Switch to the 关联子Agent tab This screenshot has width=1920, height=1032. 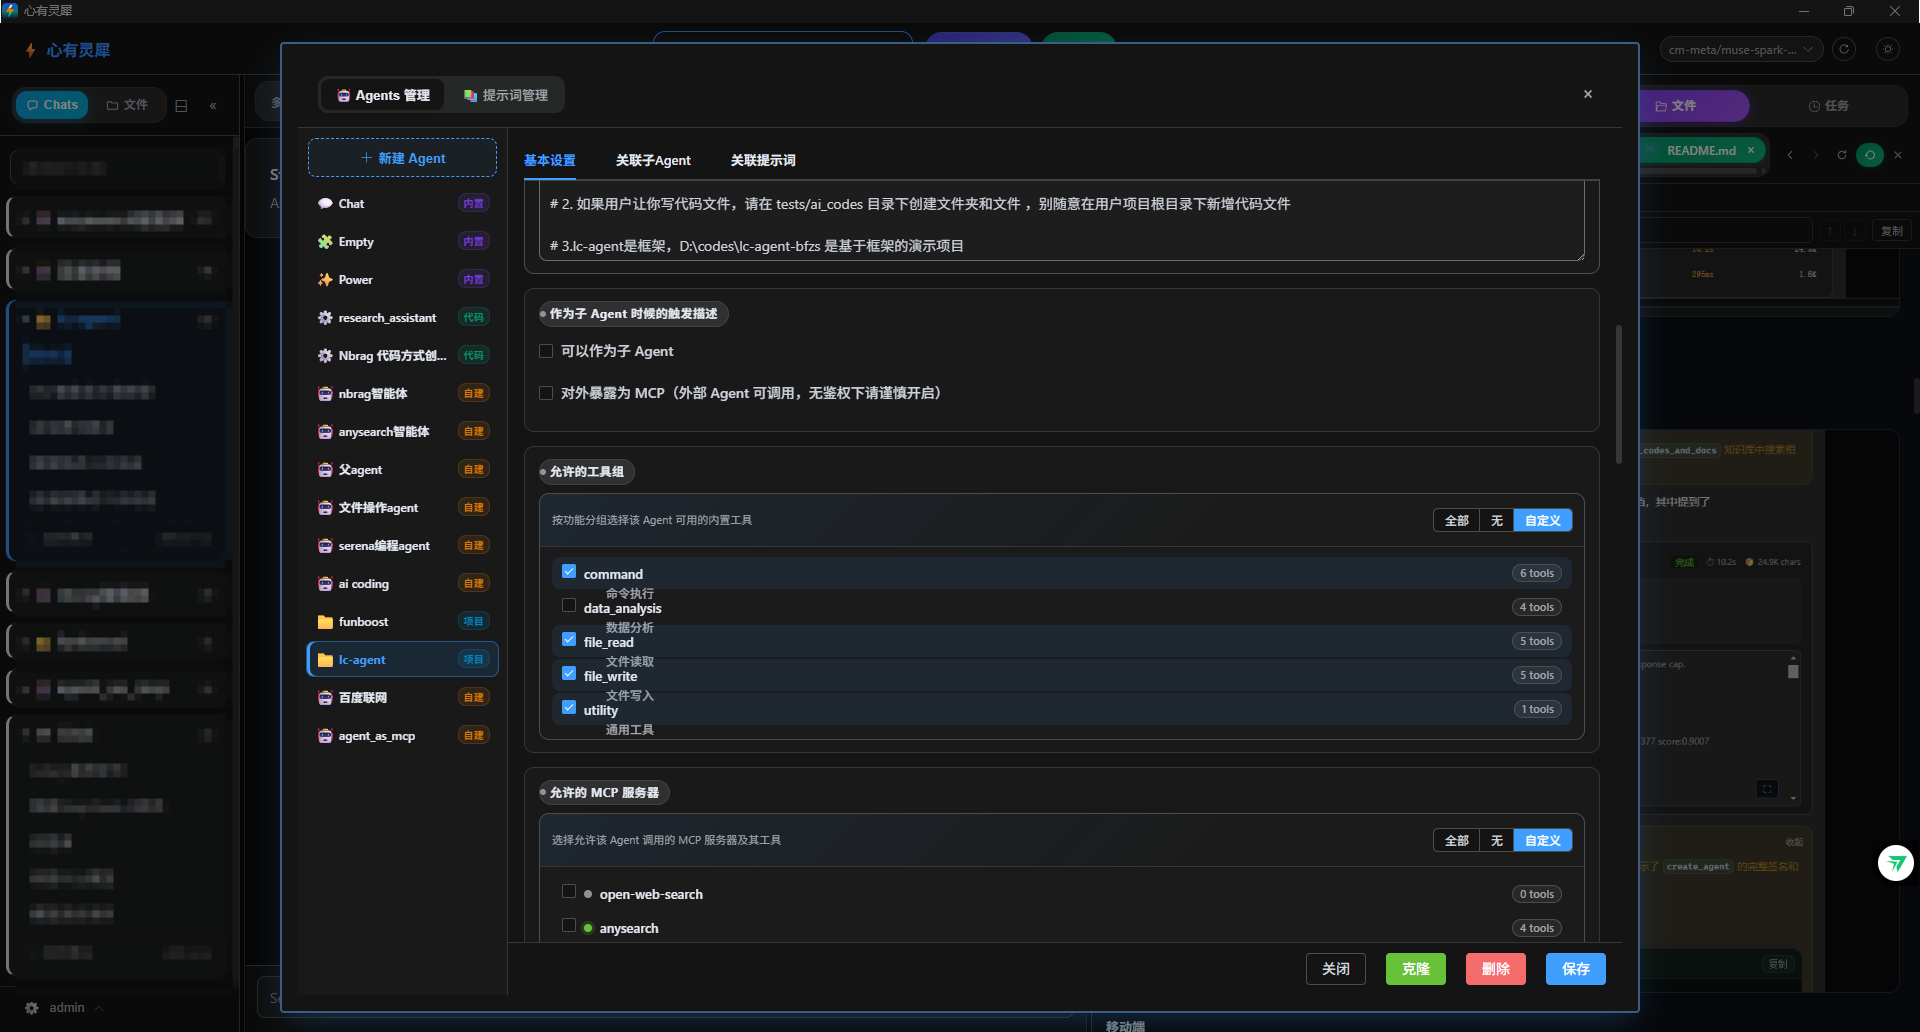(653, 160)
